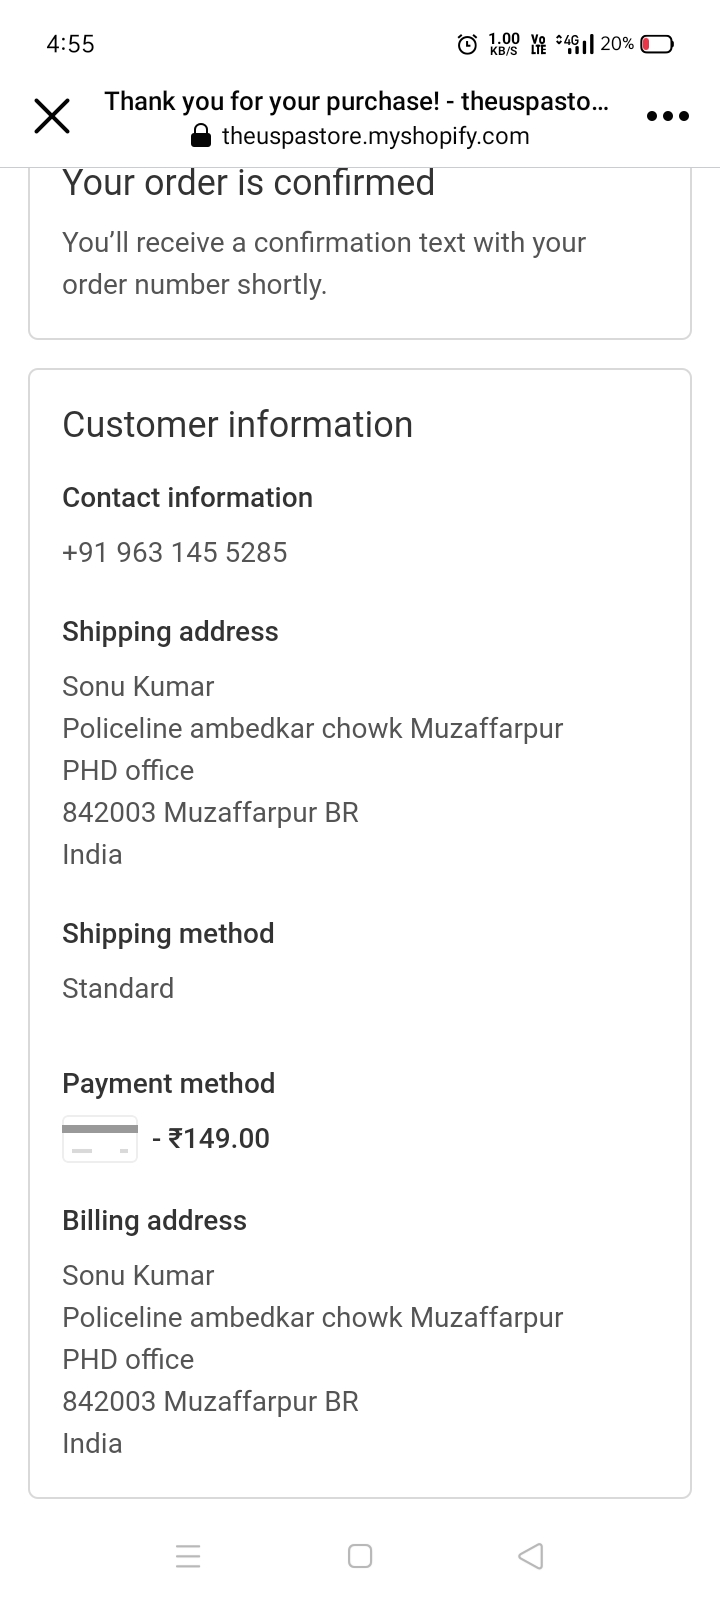
Task: Tap the phone number +91 963 145 5285
Action: coord(174,552)
